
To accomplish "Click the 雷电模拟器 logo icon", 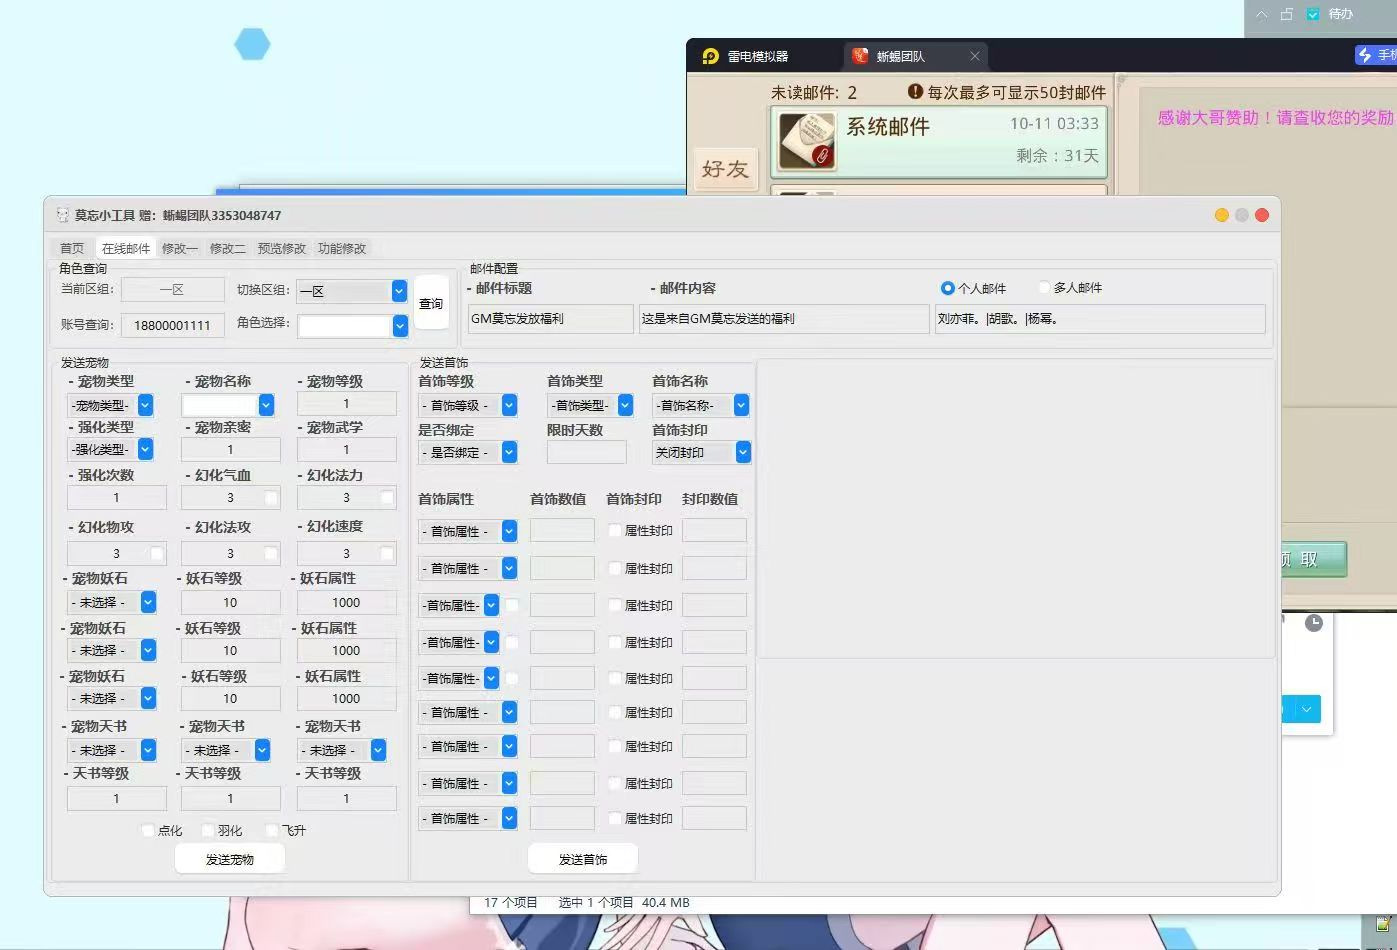I will click(710, 56).
